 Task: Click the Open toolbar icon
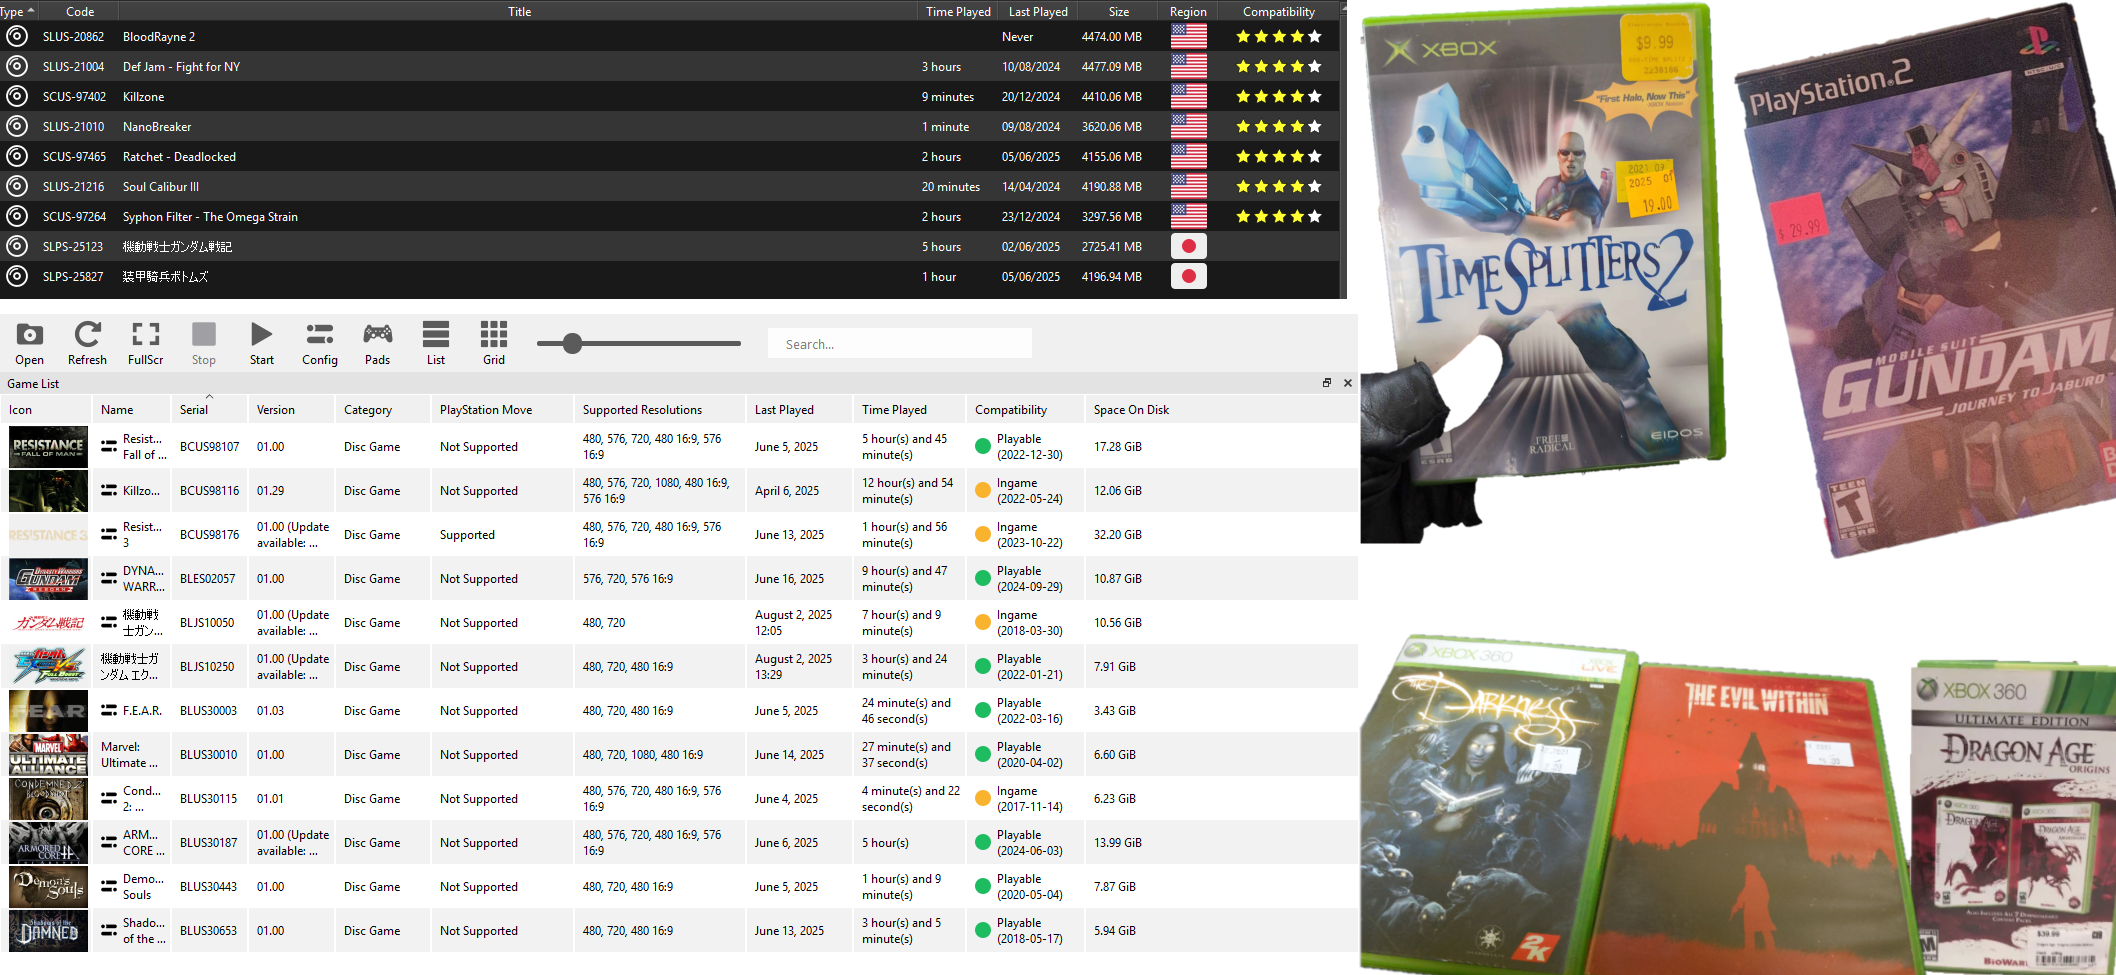(x=30, y=343)
